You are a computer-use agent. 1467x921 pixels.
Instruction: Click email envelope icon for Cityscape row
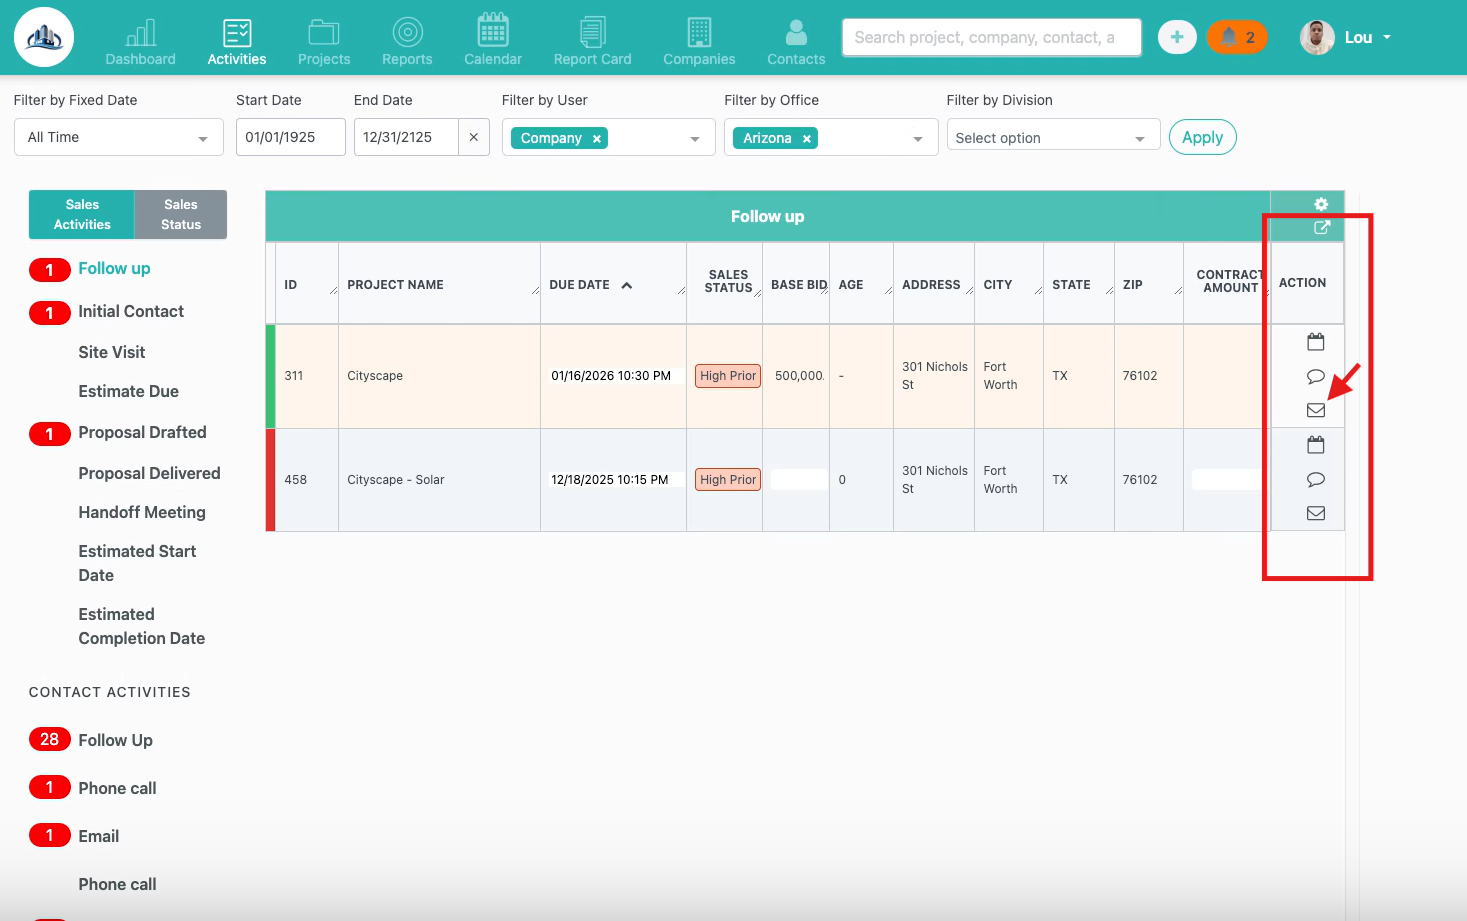1316,410
